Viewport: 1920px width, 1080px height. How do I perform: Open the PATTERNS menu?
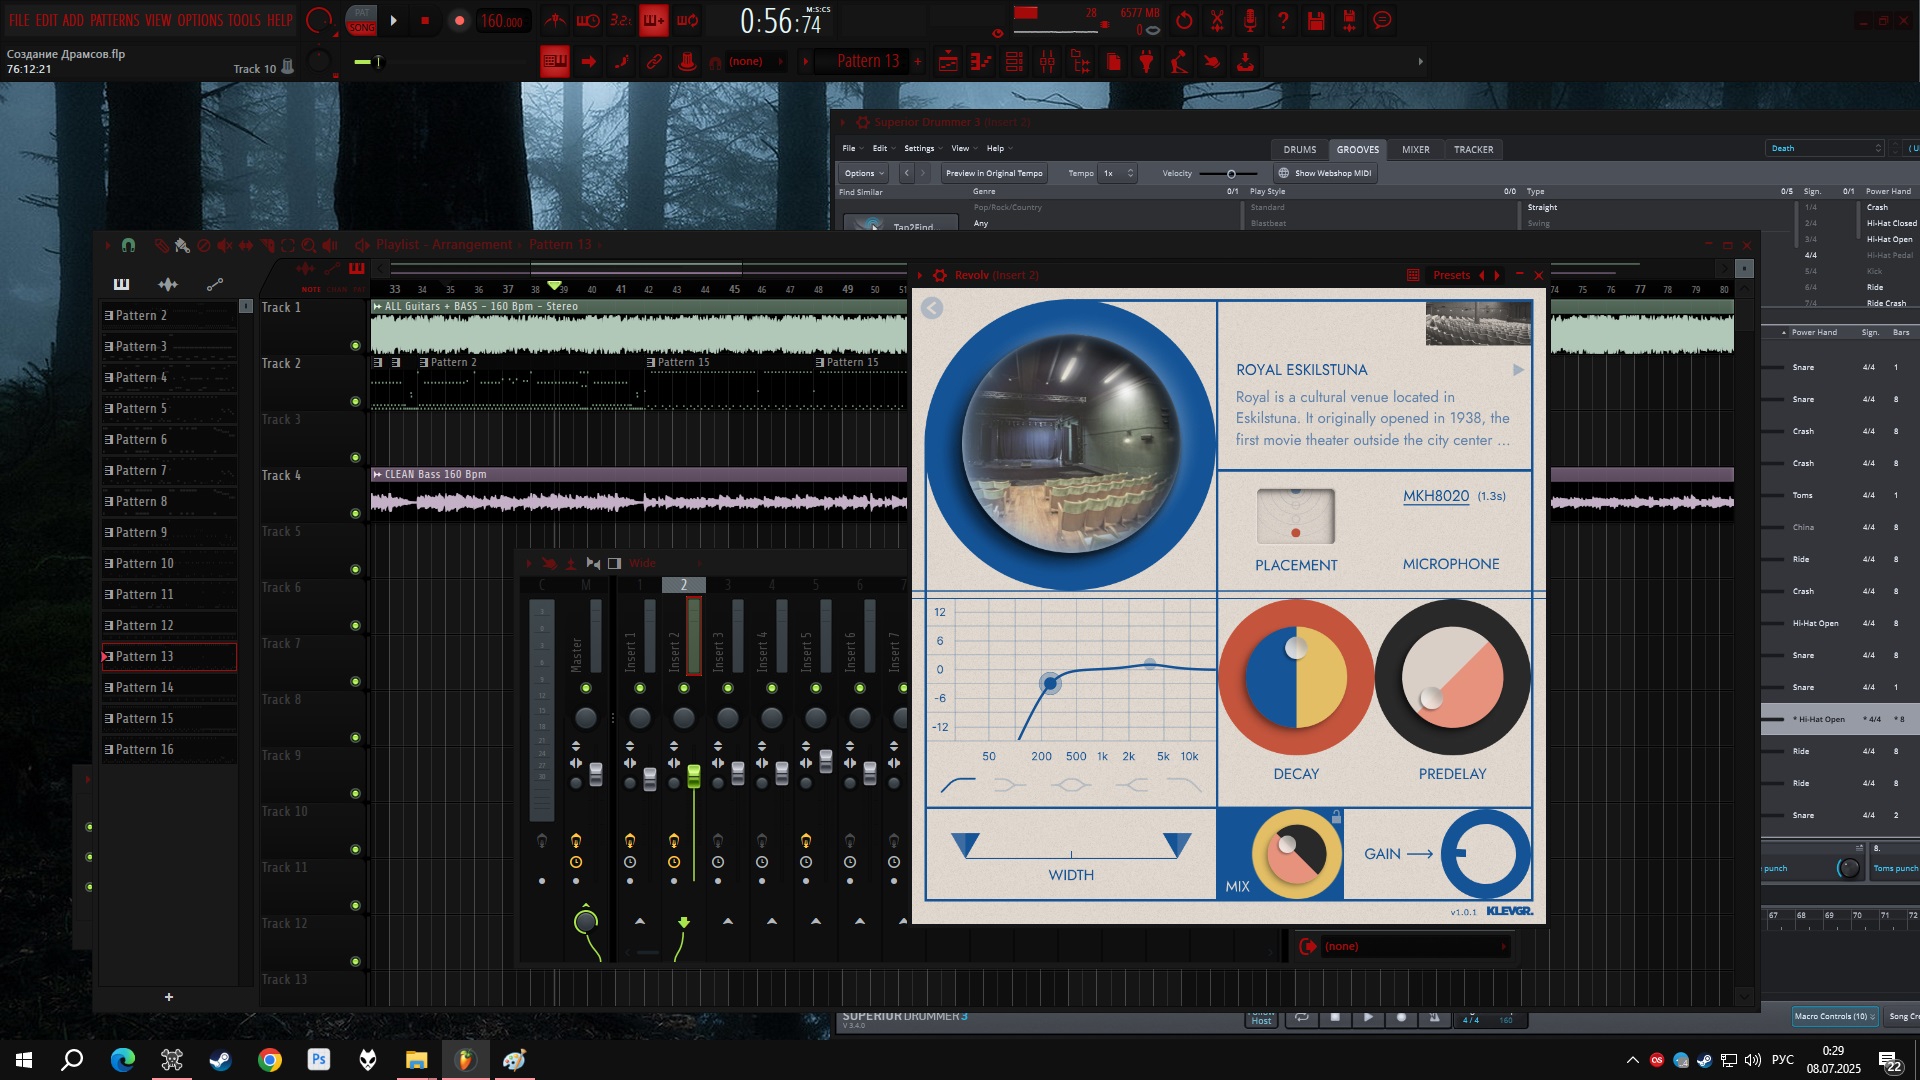point(114,20)
